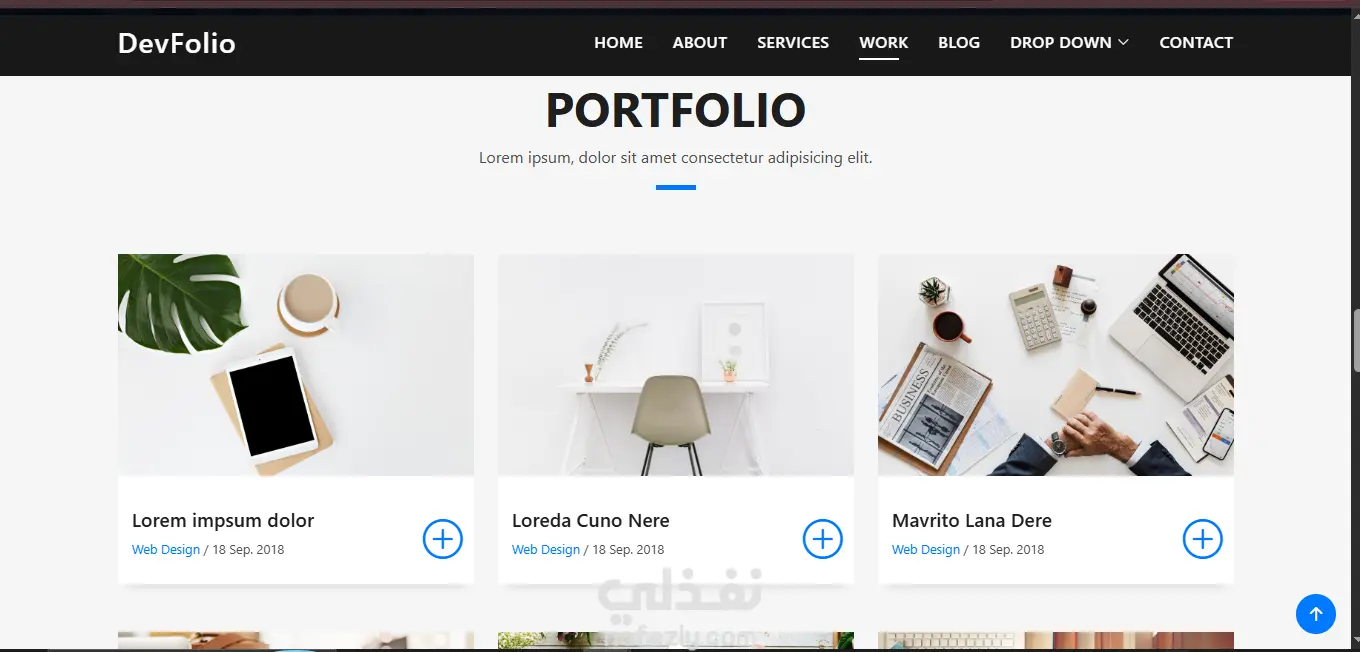The image size is (1360, 652).
Task: Open the plus icon on Loreda Cuno Nere card
Action: 822,539
